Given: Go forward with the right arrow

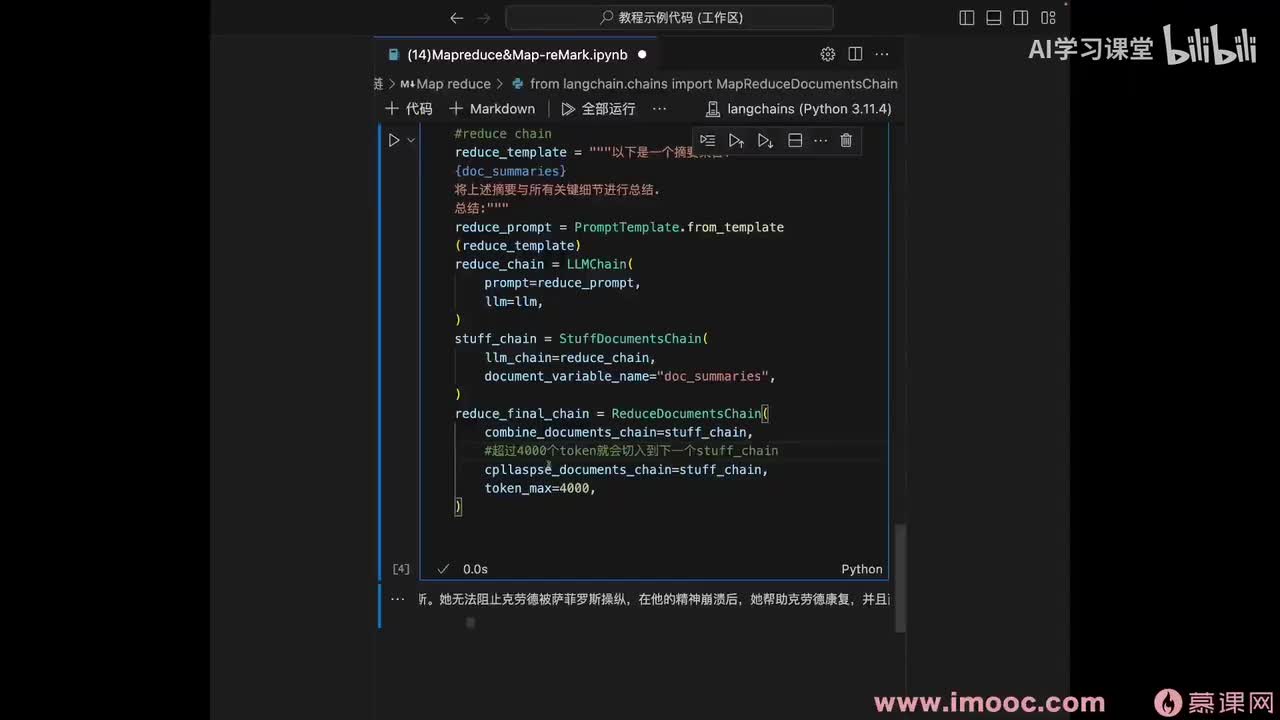Looking at the screenshot, I should (485, 18).
